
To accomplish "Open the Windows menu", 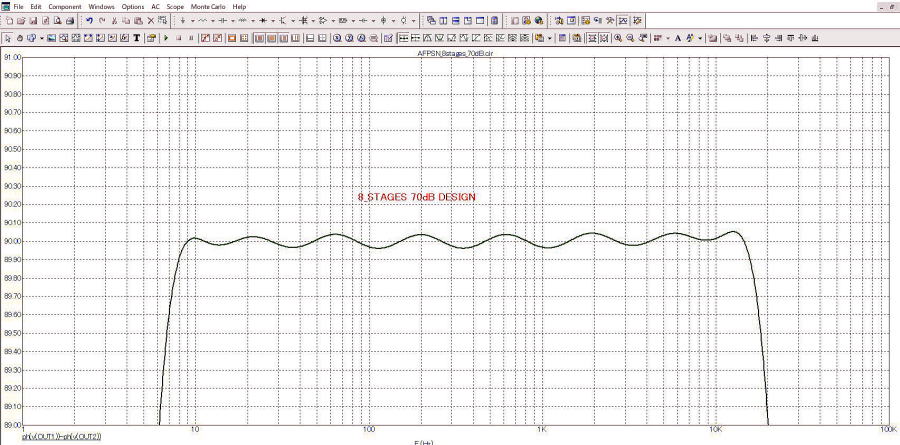I will [x=102, y=7].
